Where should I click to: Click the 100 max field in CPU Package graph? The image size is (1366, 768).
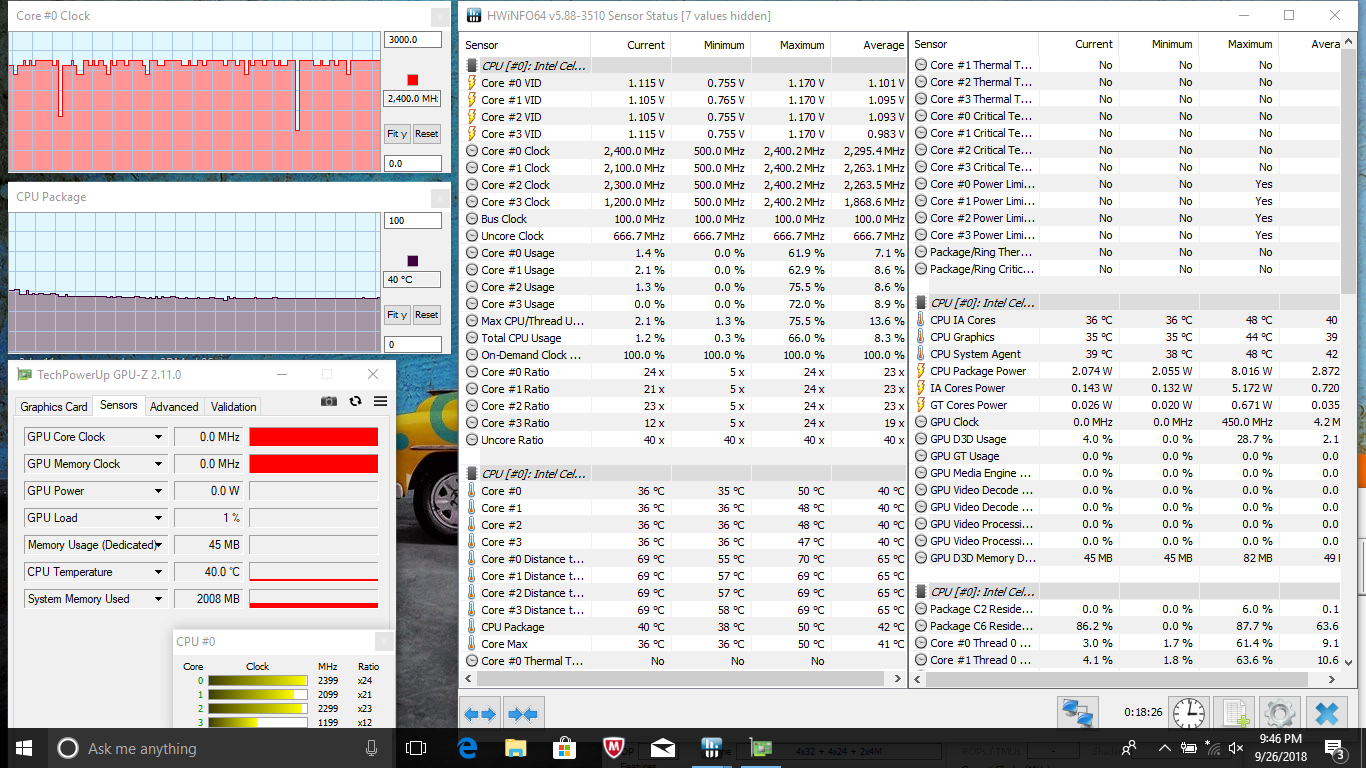412,221
